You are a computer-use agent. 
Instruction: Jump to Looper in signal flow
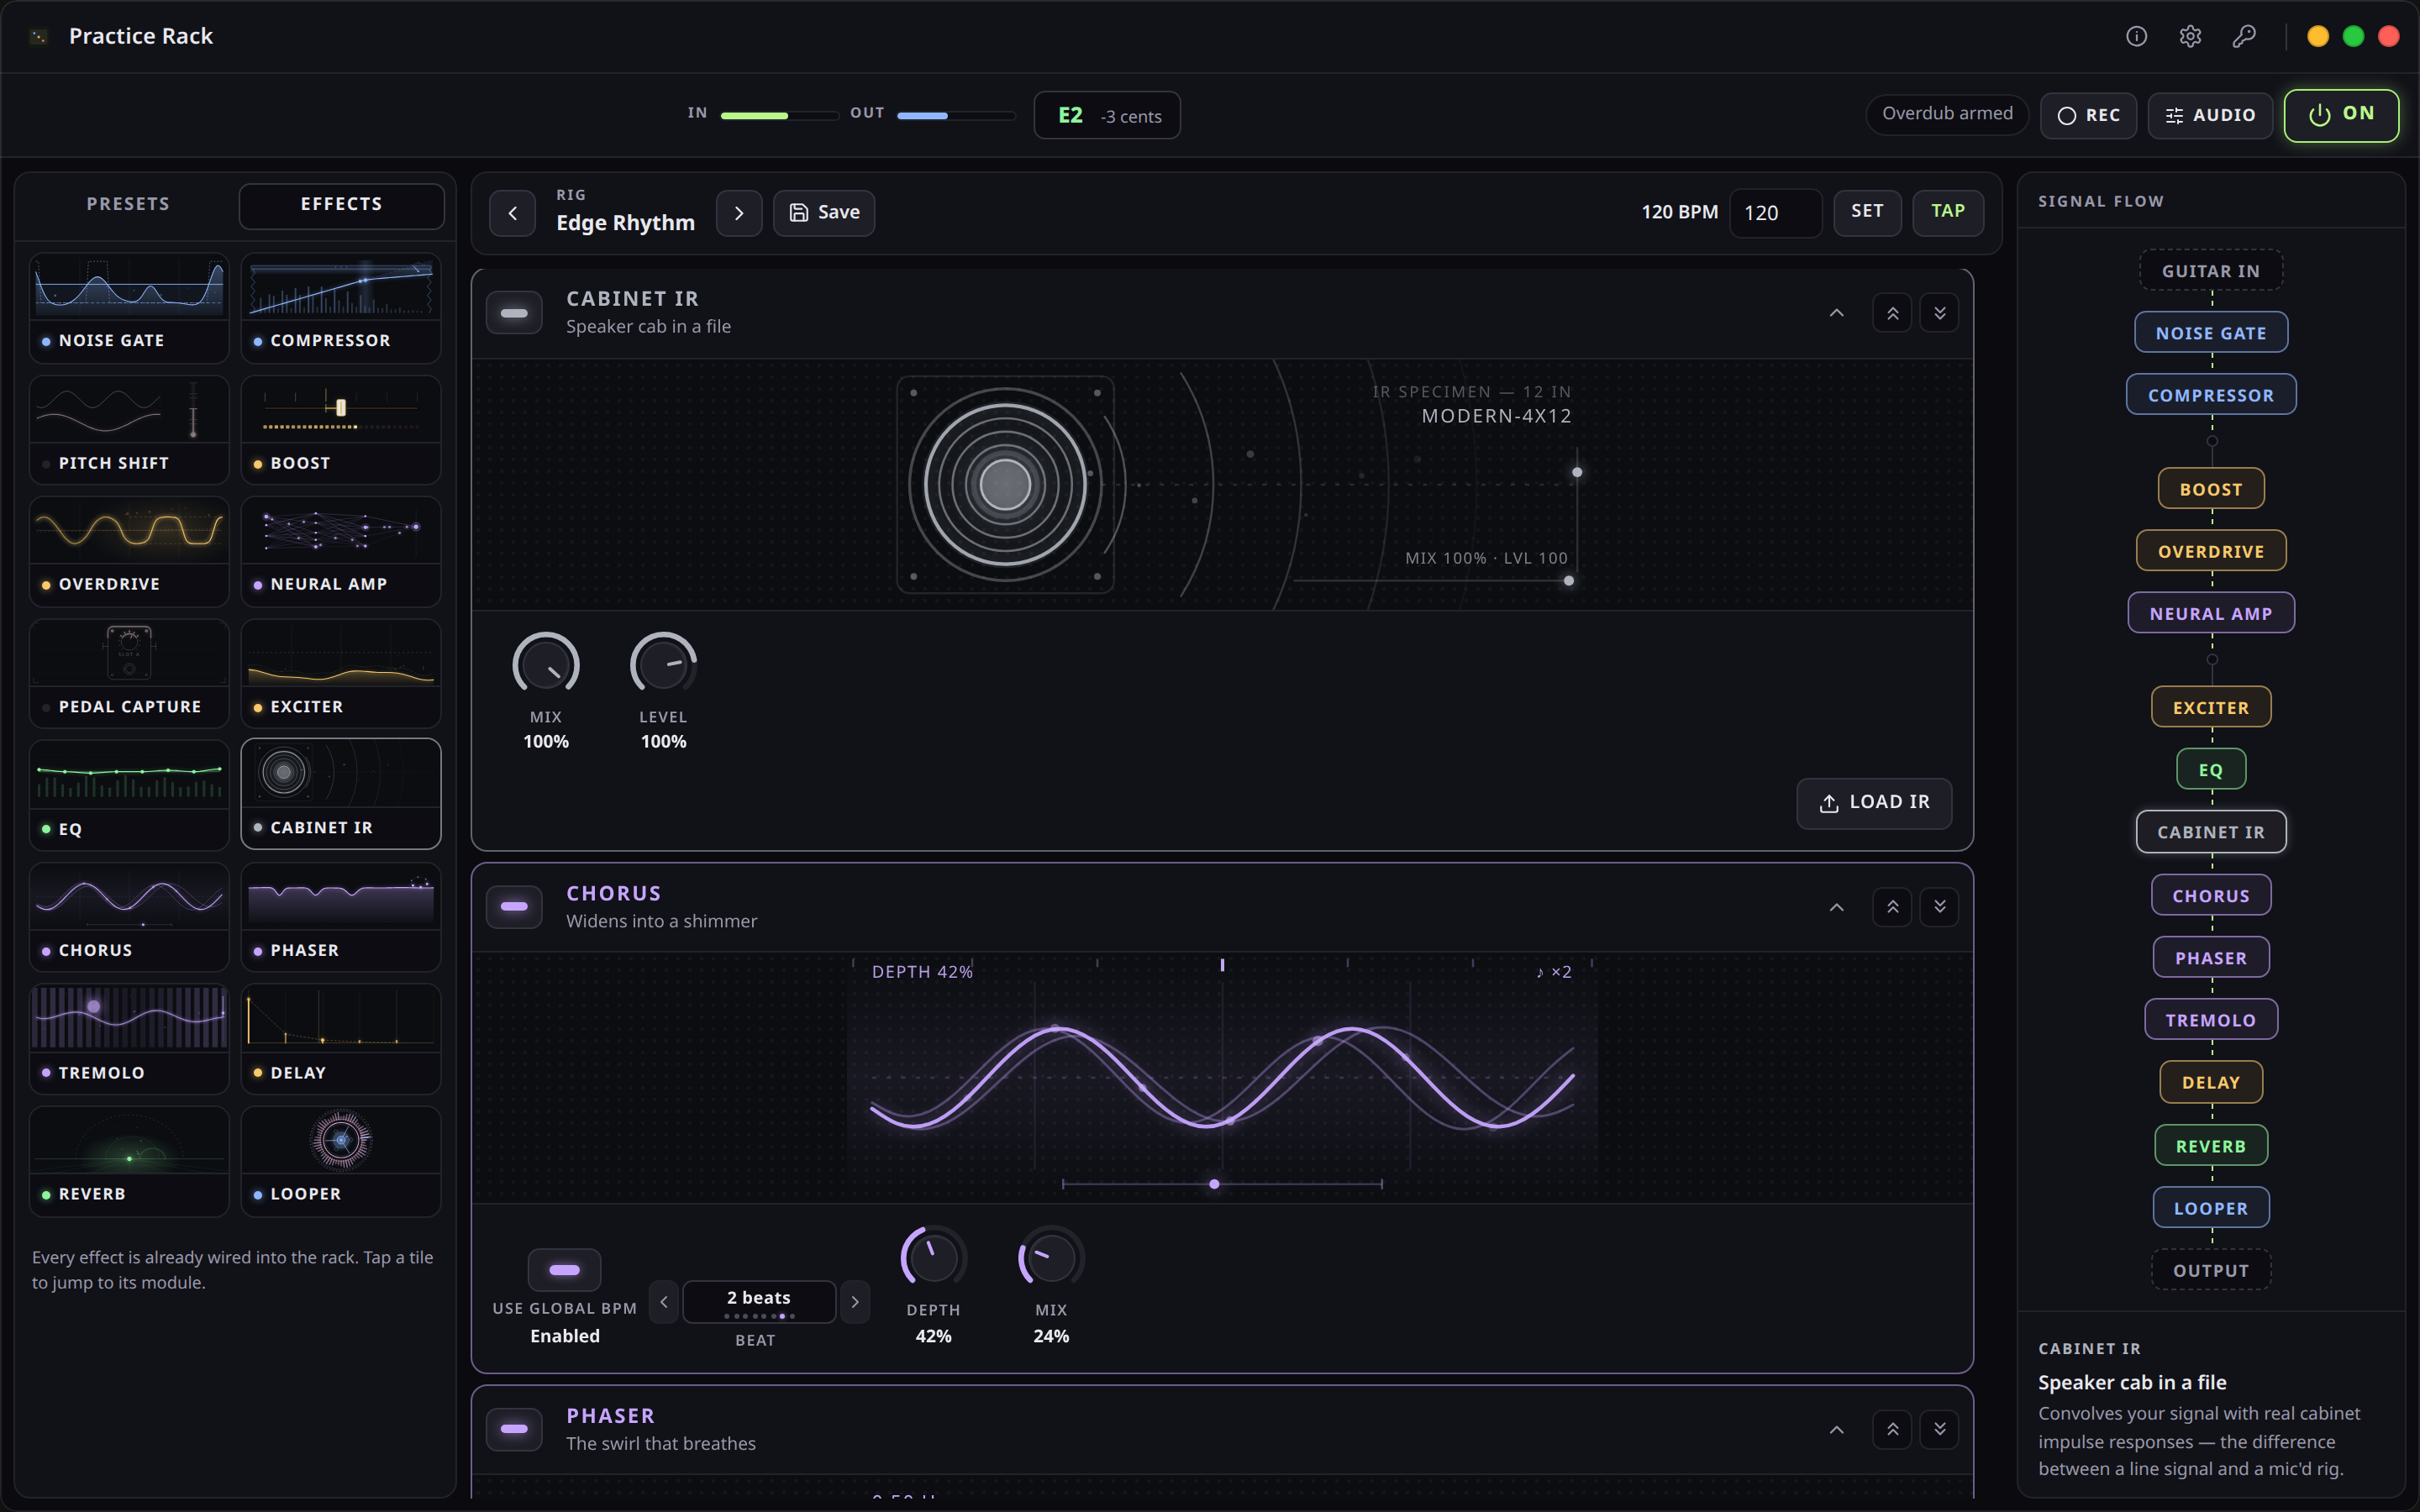click(2211, 1208)
